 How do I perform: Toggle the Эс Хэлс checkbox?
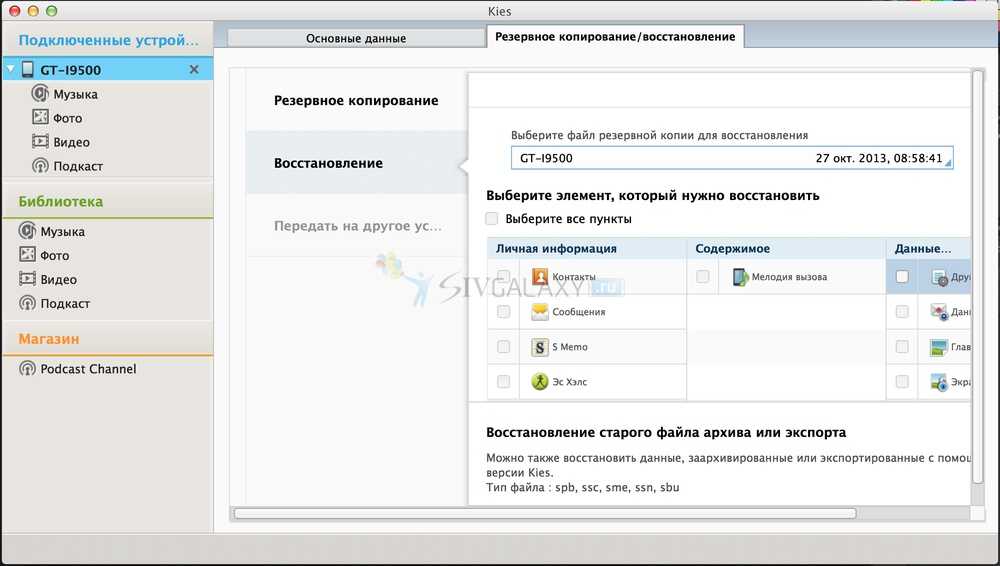coord(503,381)
